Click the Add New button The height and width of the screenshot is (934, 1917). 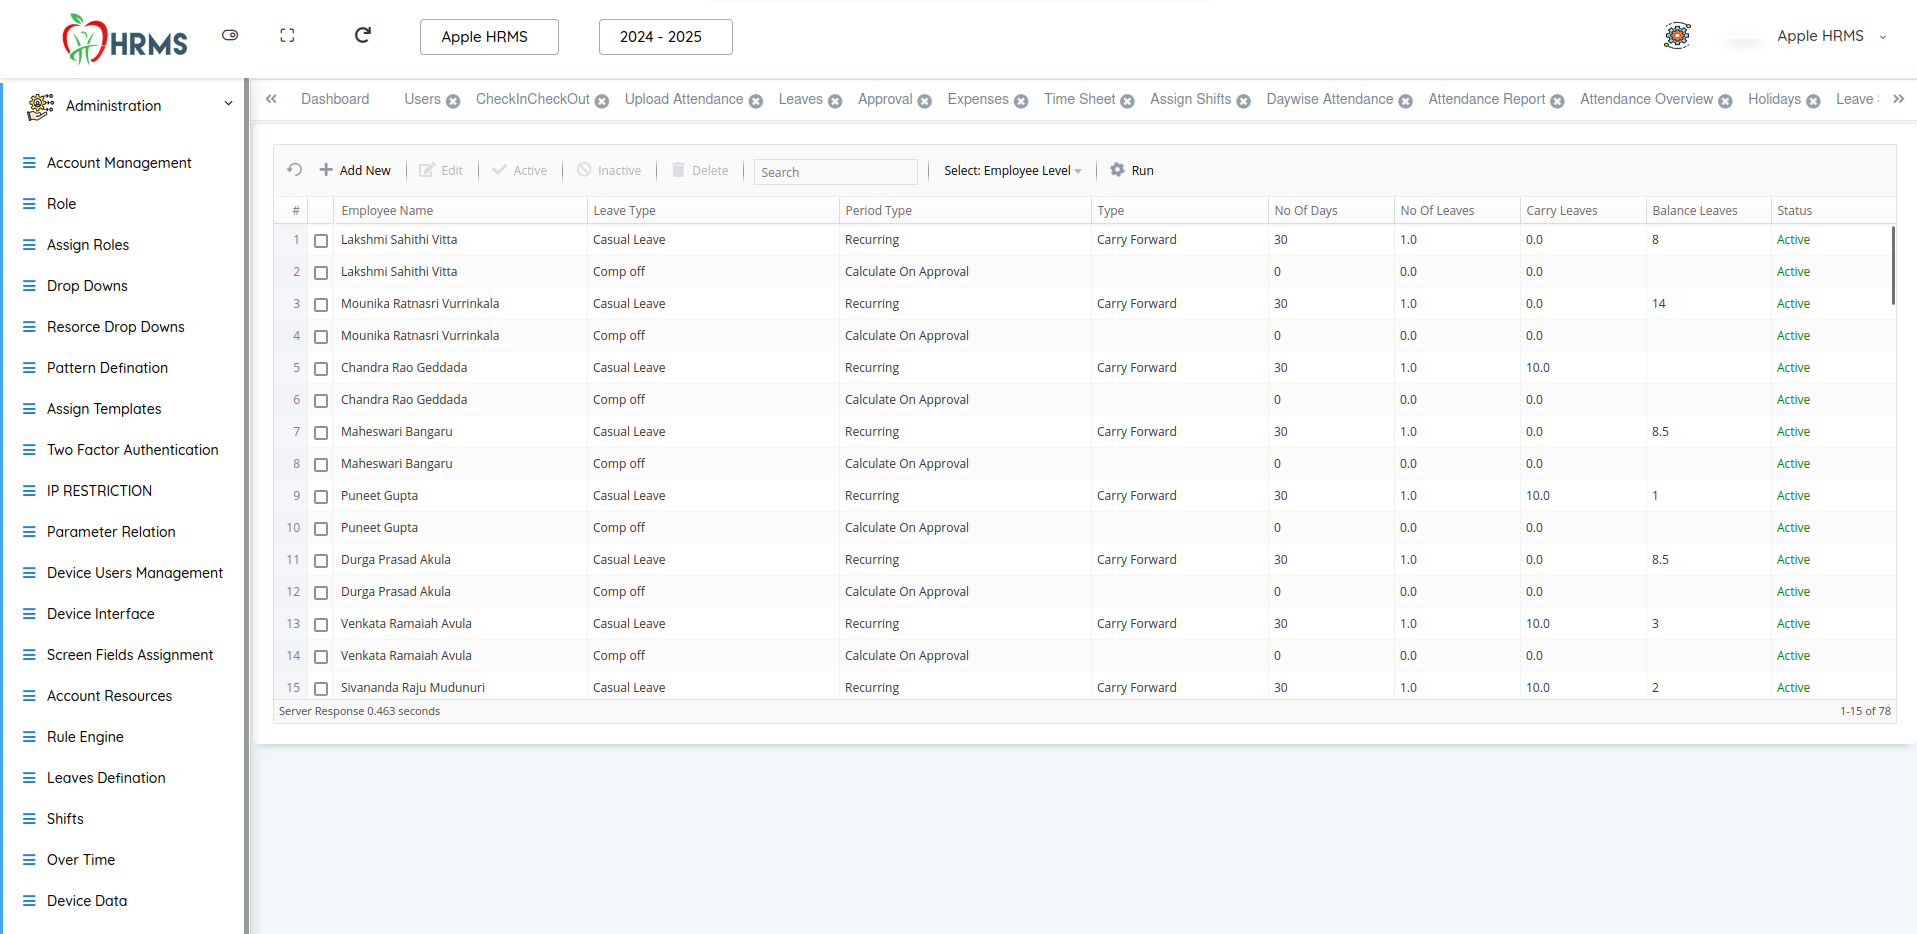[x=355, y=170]
